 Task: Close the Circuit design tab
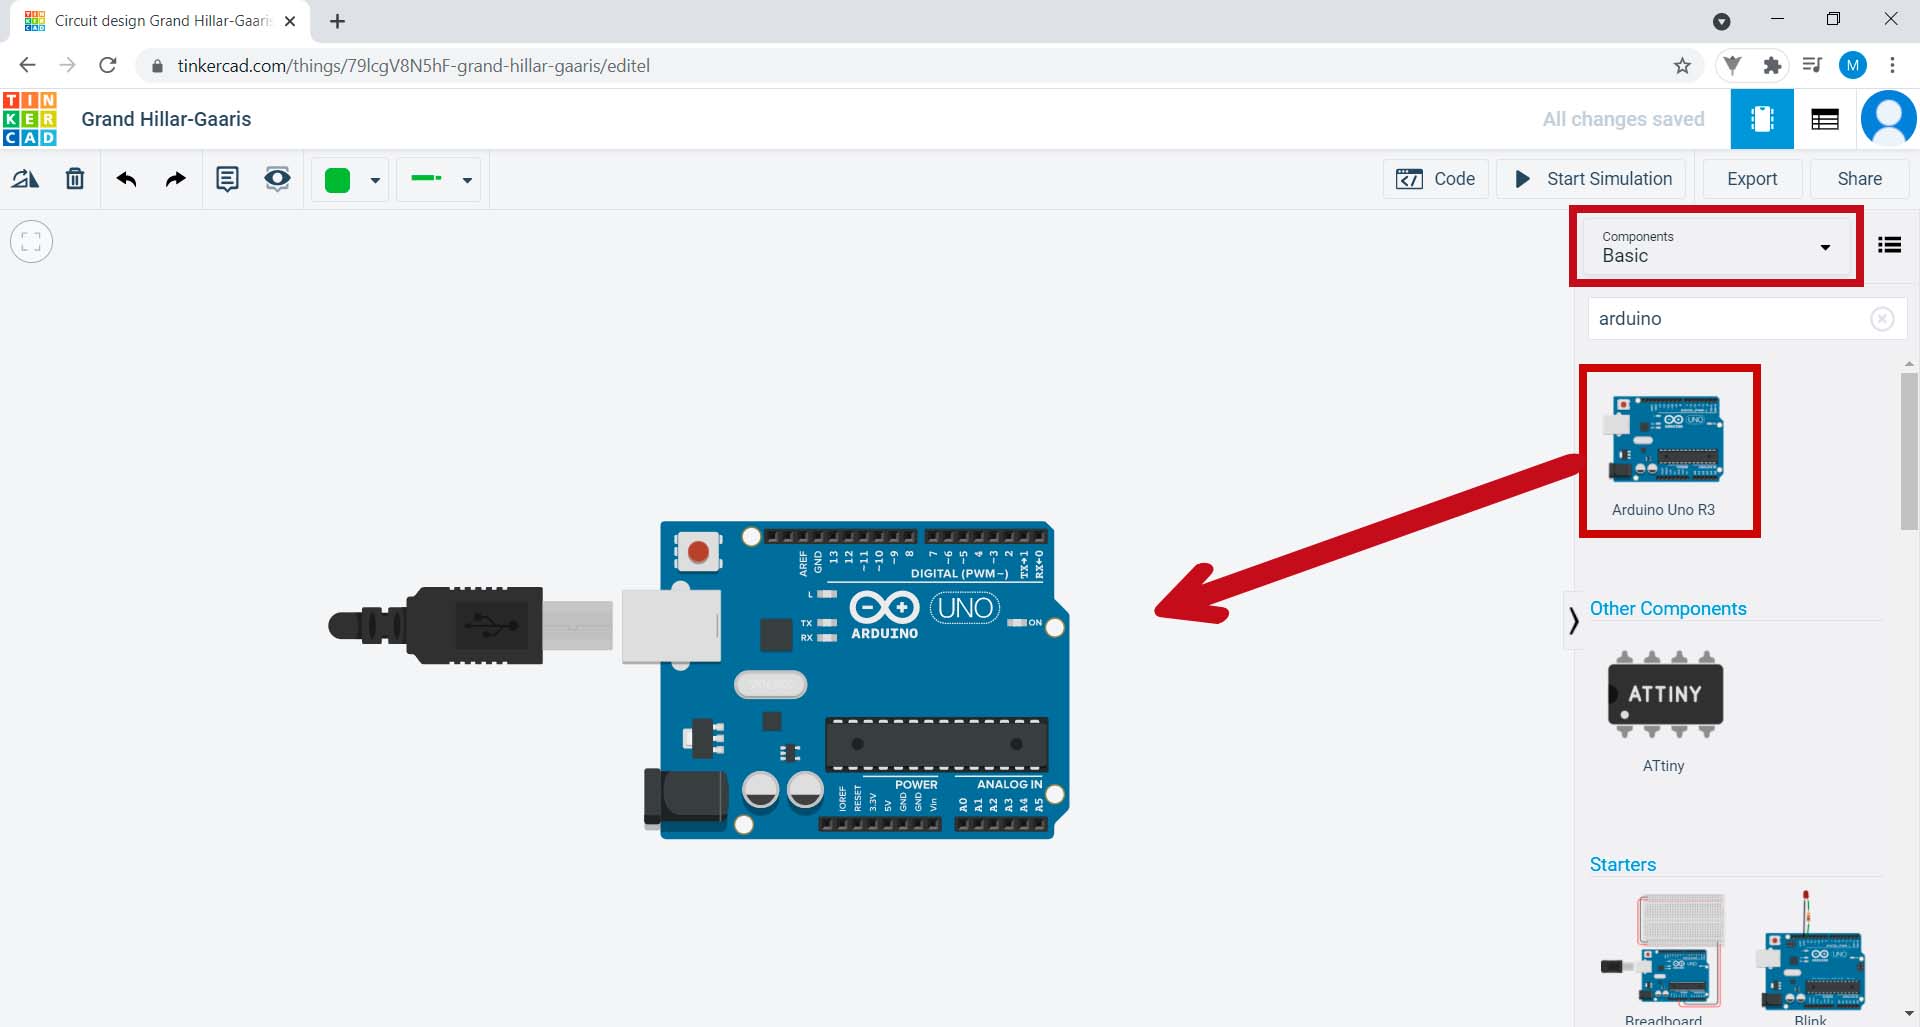[290, 21]
